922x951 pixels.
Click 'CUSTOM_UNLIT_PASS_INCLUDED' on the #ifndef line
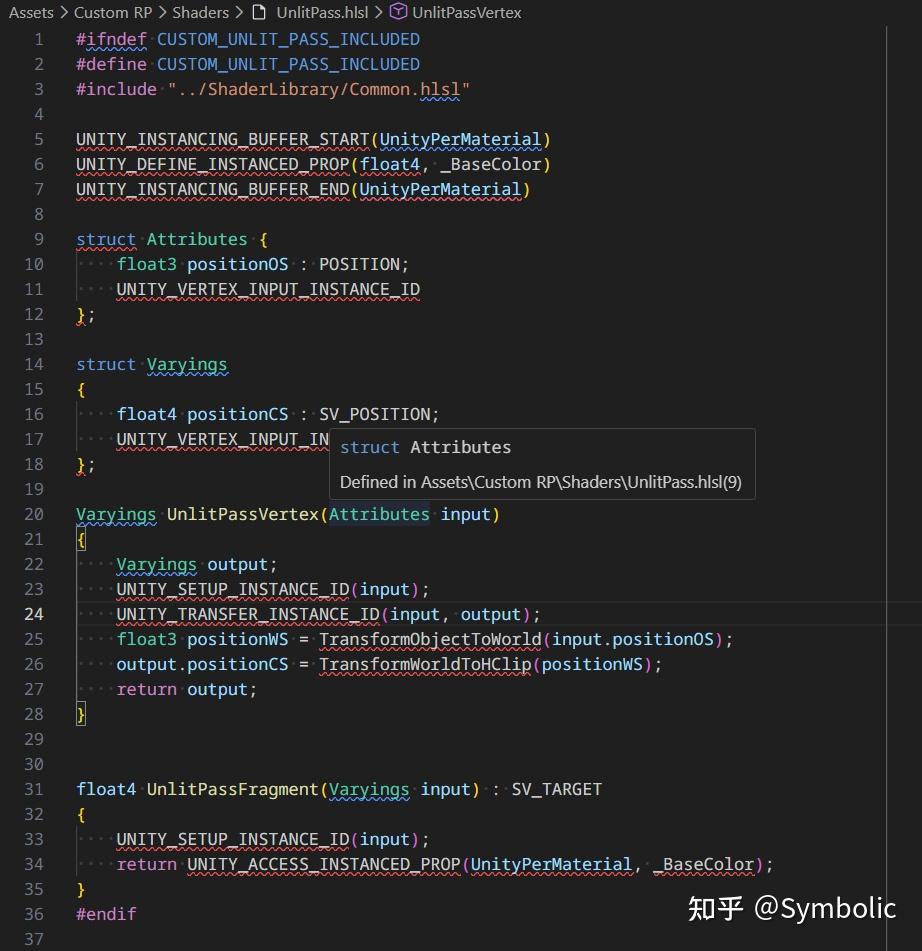288,39
